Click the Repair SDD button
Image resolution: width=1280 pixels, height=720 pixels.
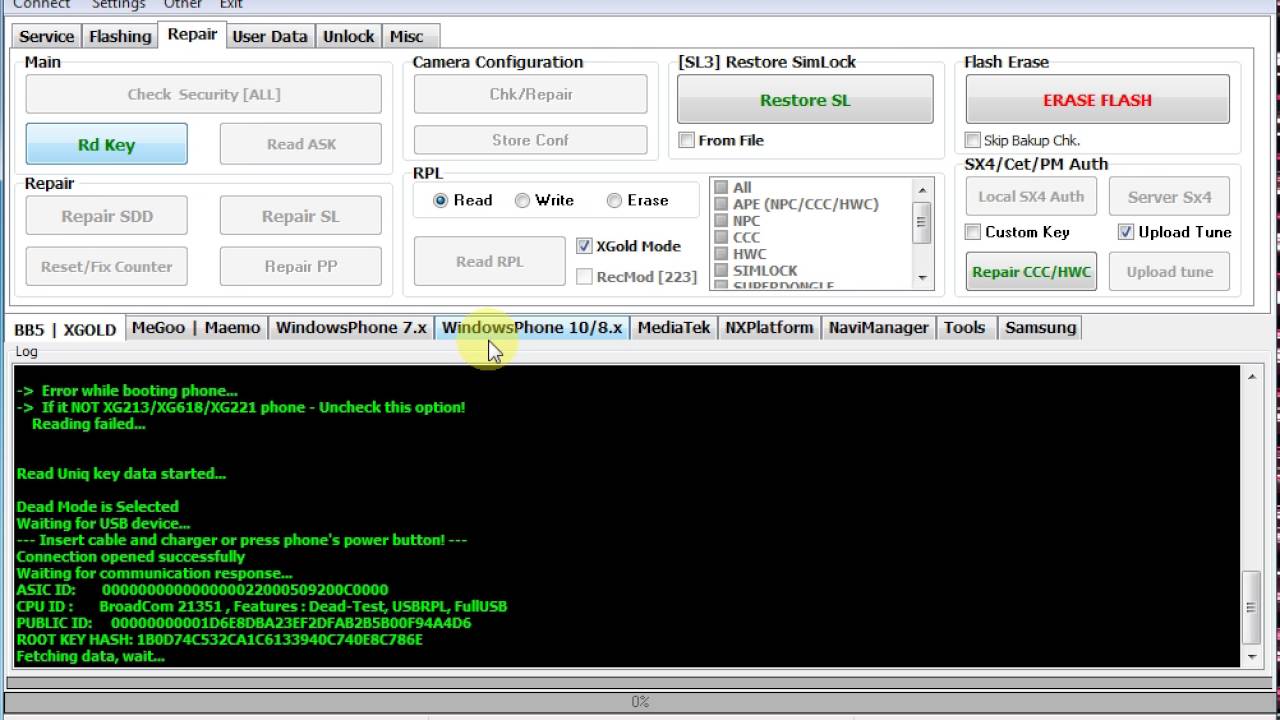point(106,216)
